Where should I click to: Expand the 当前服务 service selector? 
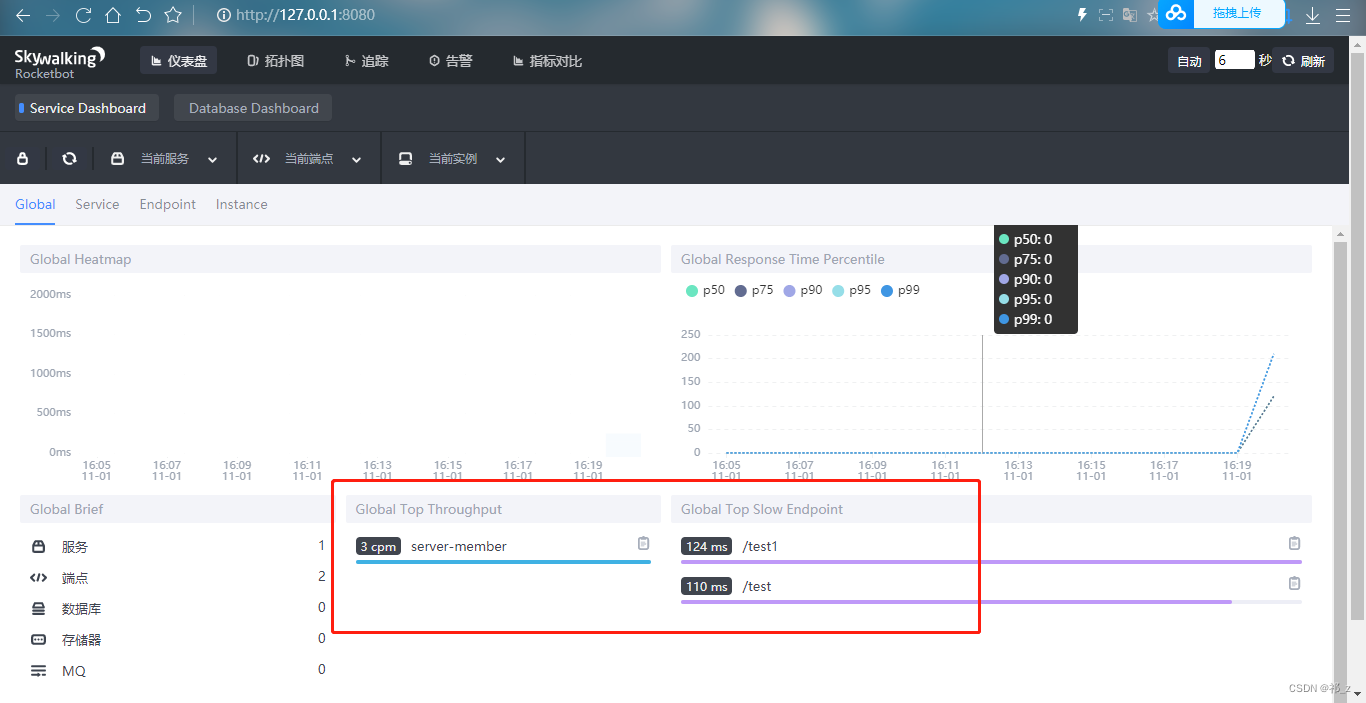click(x=164, y=159)
